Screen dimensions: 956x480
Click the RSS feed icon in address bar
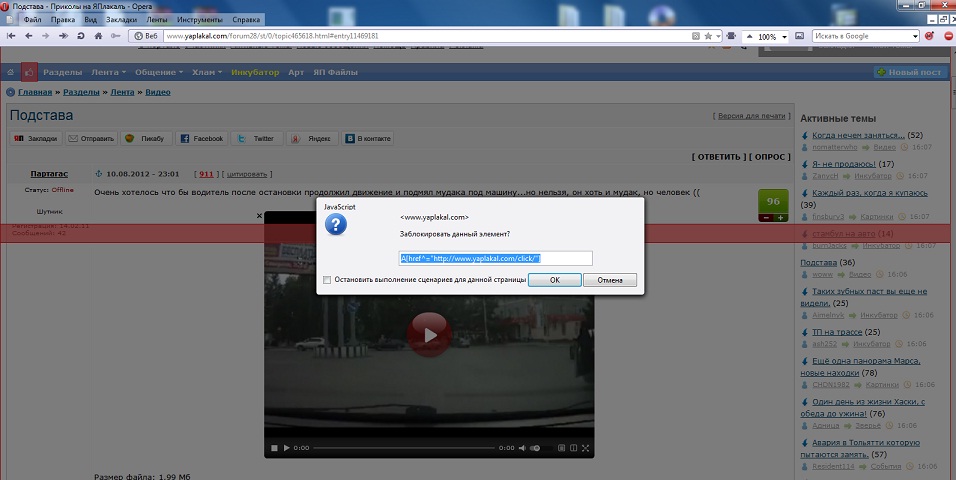(696, 36)
